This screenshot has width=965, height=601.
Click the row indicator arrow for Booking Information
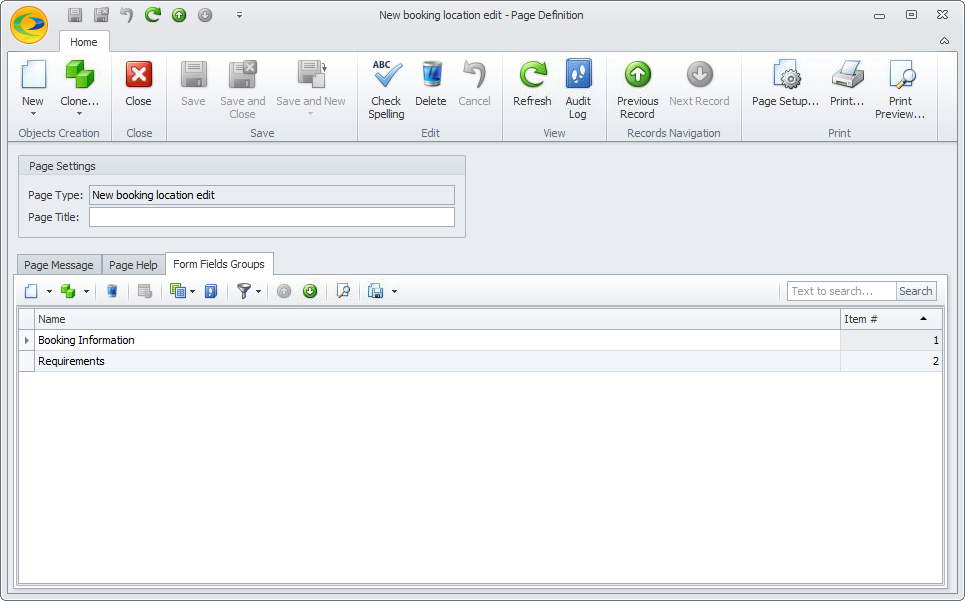(x=26, y=340)
